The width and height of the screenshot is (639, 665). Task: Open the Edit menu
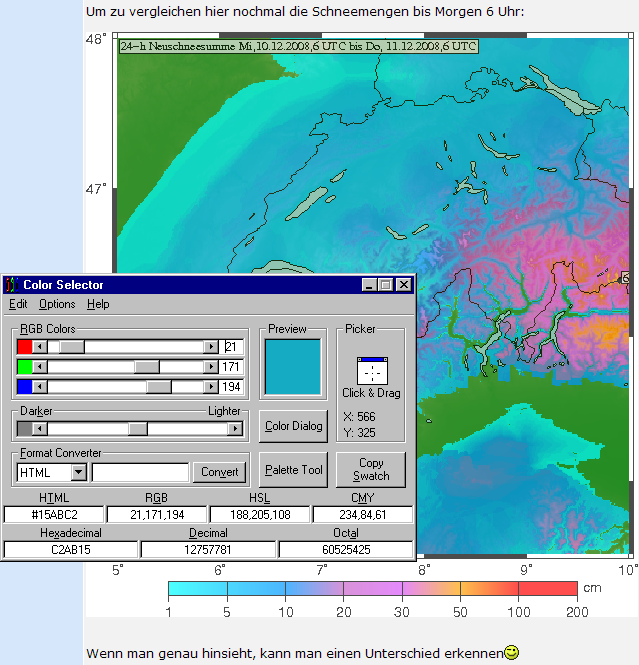pyautogui.click(x=18, y=304)
